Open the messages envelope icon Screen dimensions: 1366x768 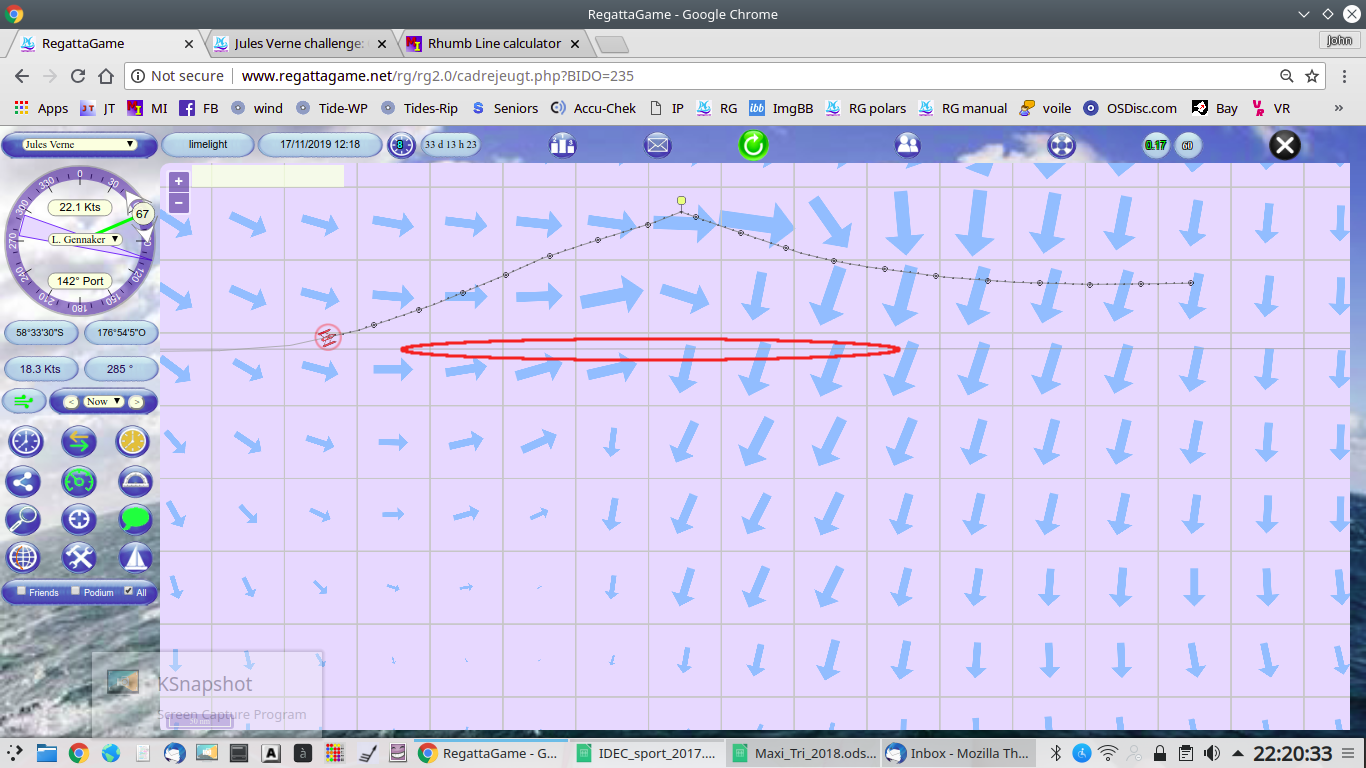[x=657, y=145]
